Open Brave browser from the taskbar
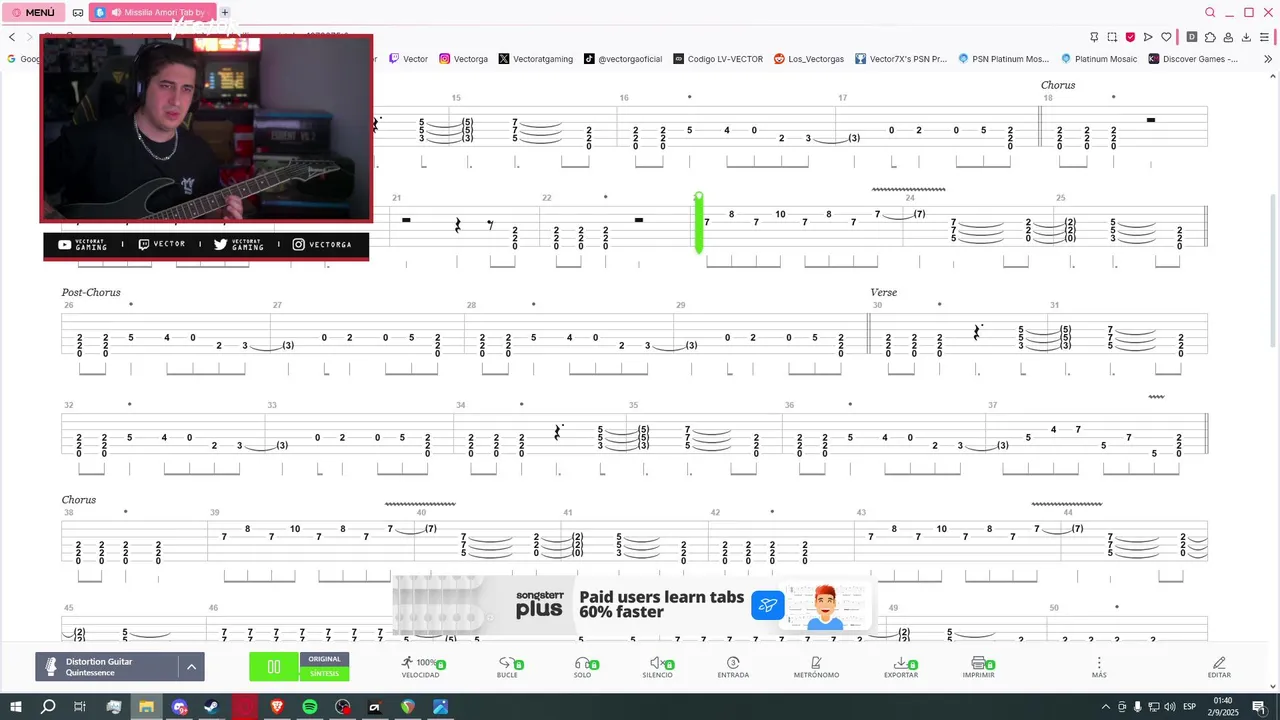This screenshot has height=720, width=1280. (x=277, y=707)
